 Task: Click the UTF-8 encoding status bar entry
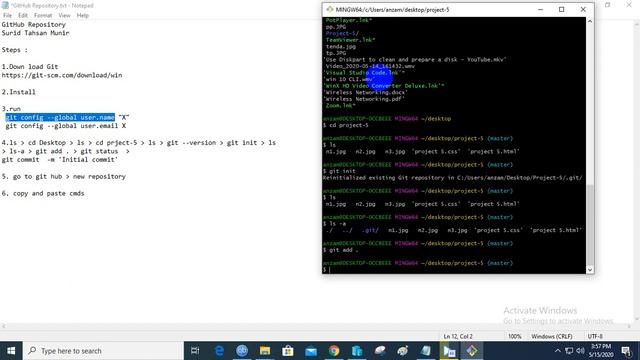coord(595,336)
